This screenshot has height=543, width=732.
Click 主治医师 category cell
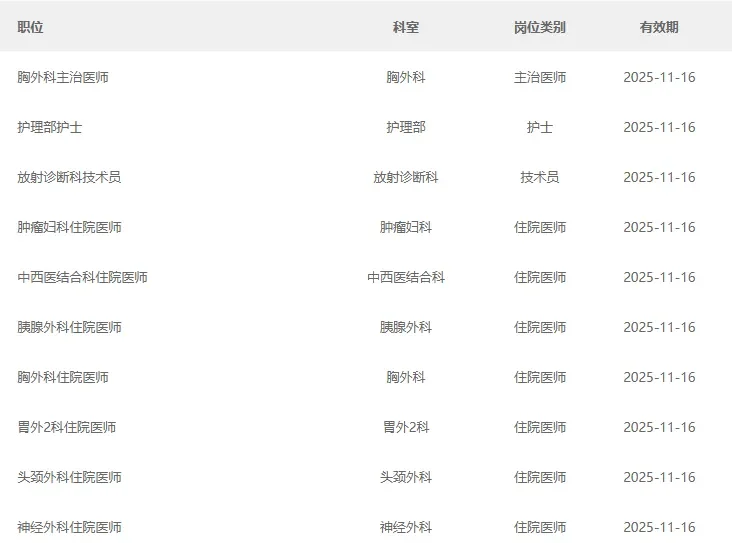(539, 77)
